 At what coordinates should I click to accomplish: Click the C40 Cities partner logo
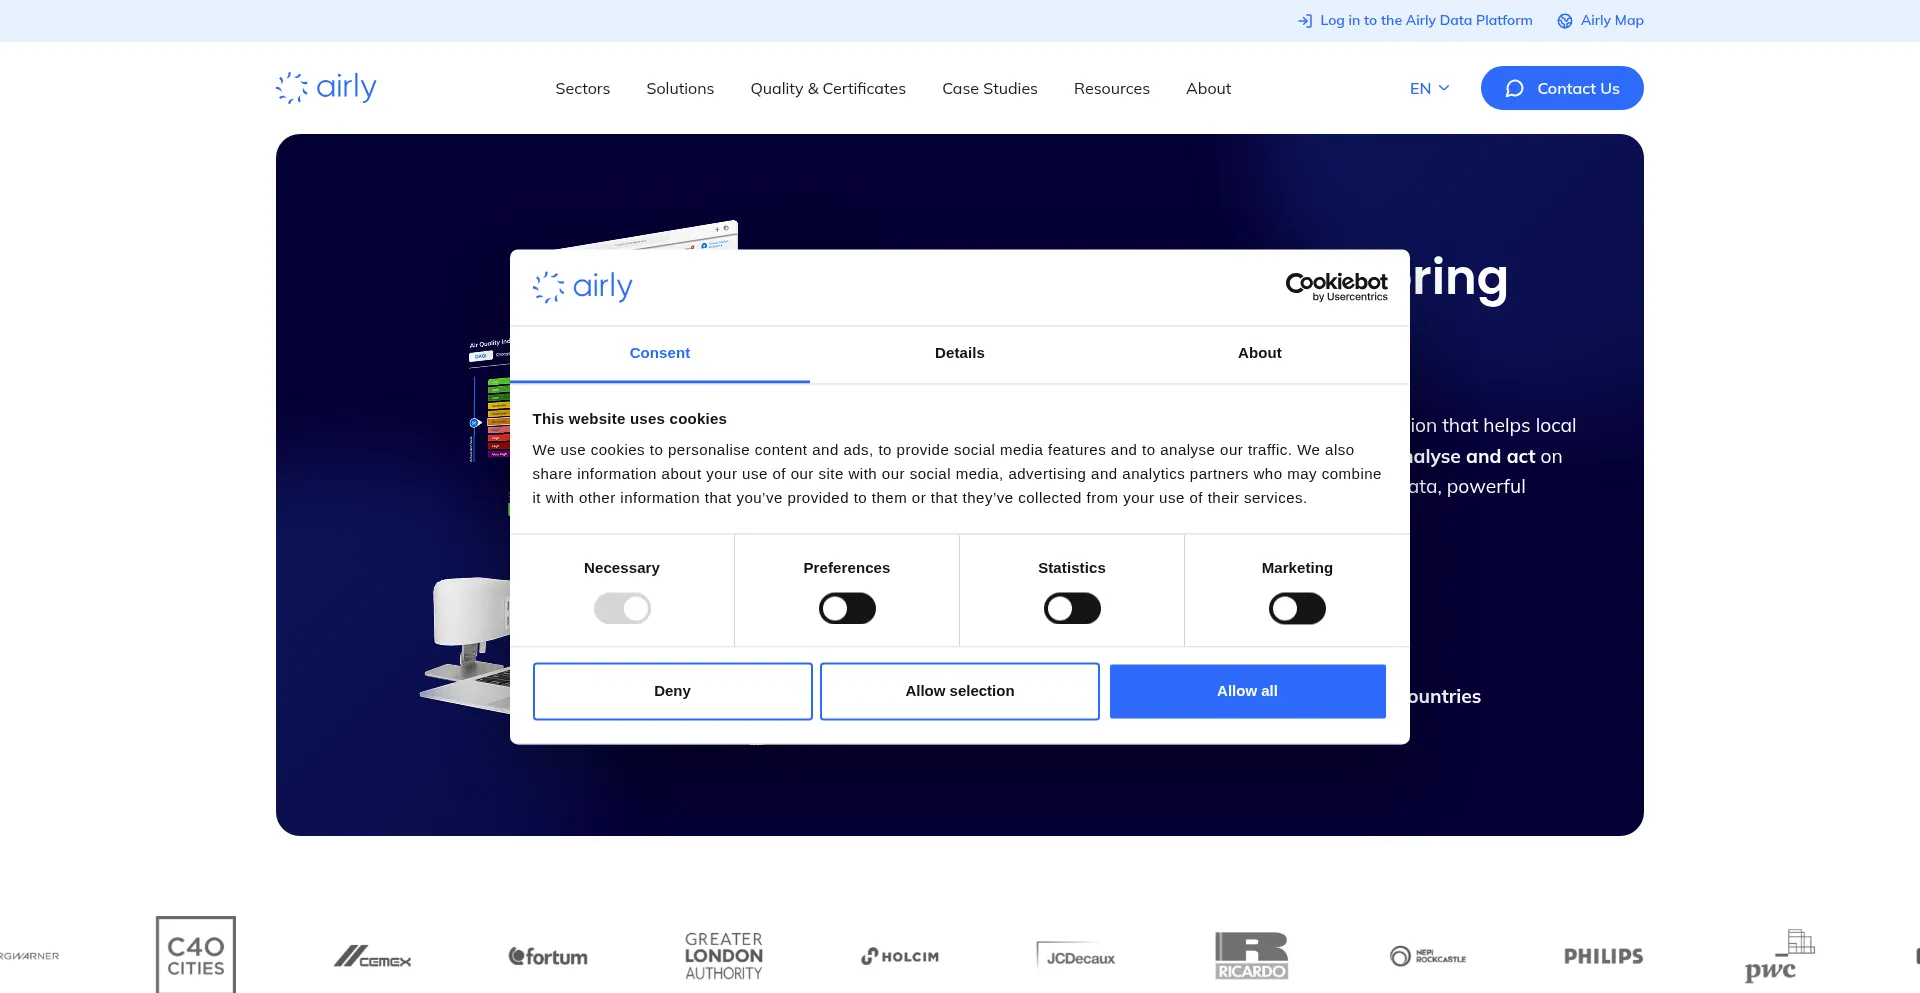196,955
